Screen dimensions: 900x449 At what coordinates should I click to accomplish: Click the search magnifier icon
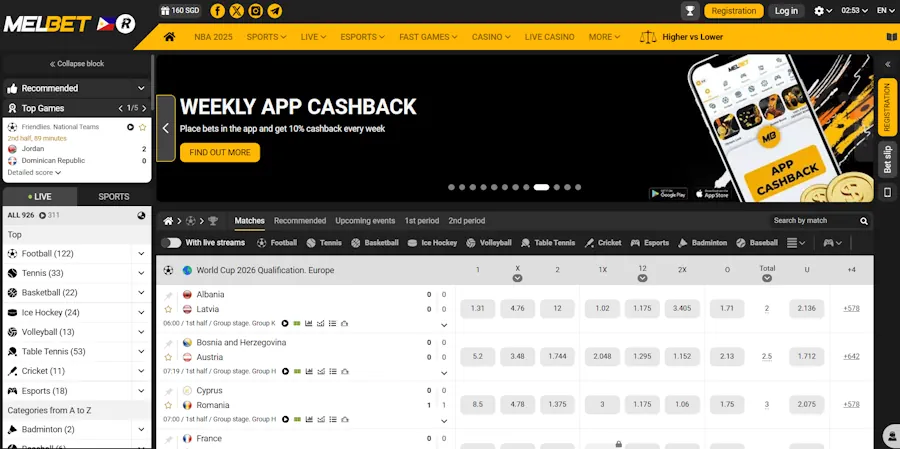click(864, 221)
